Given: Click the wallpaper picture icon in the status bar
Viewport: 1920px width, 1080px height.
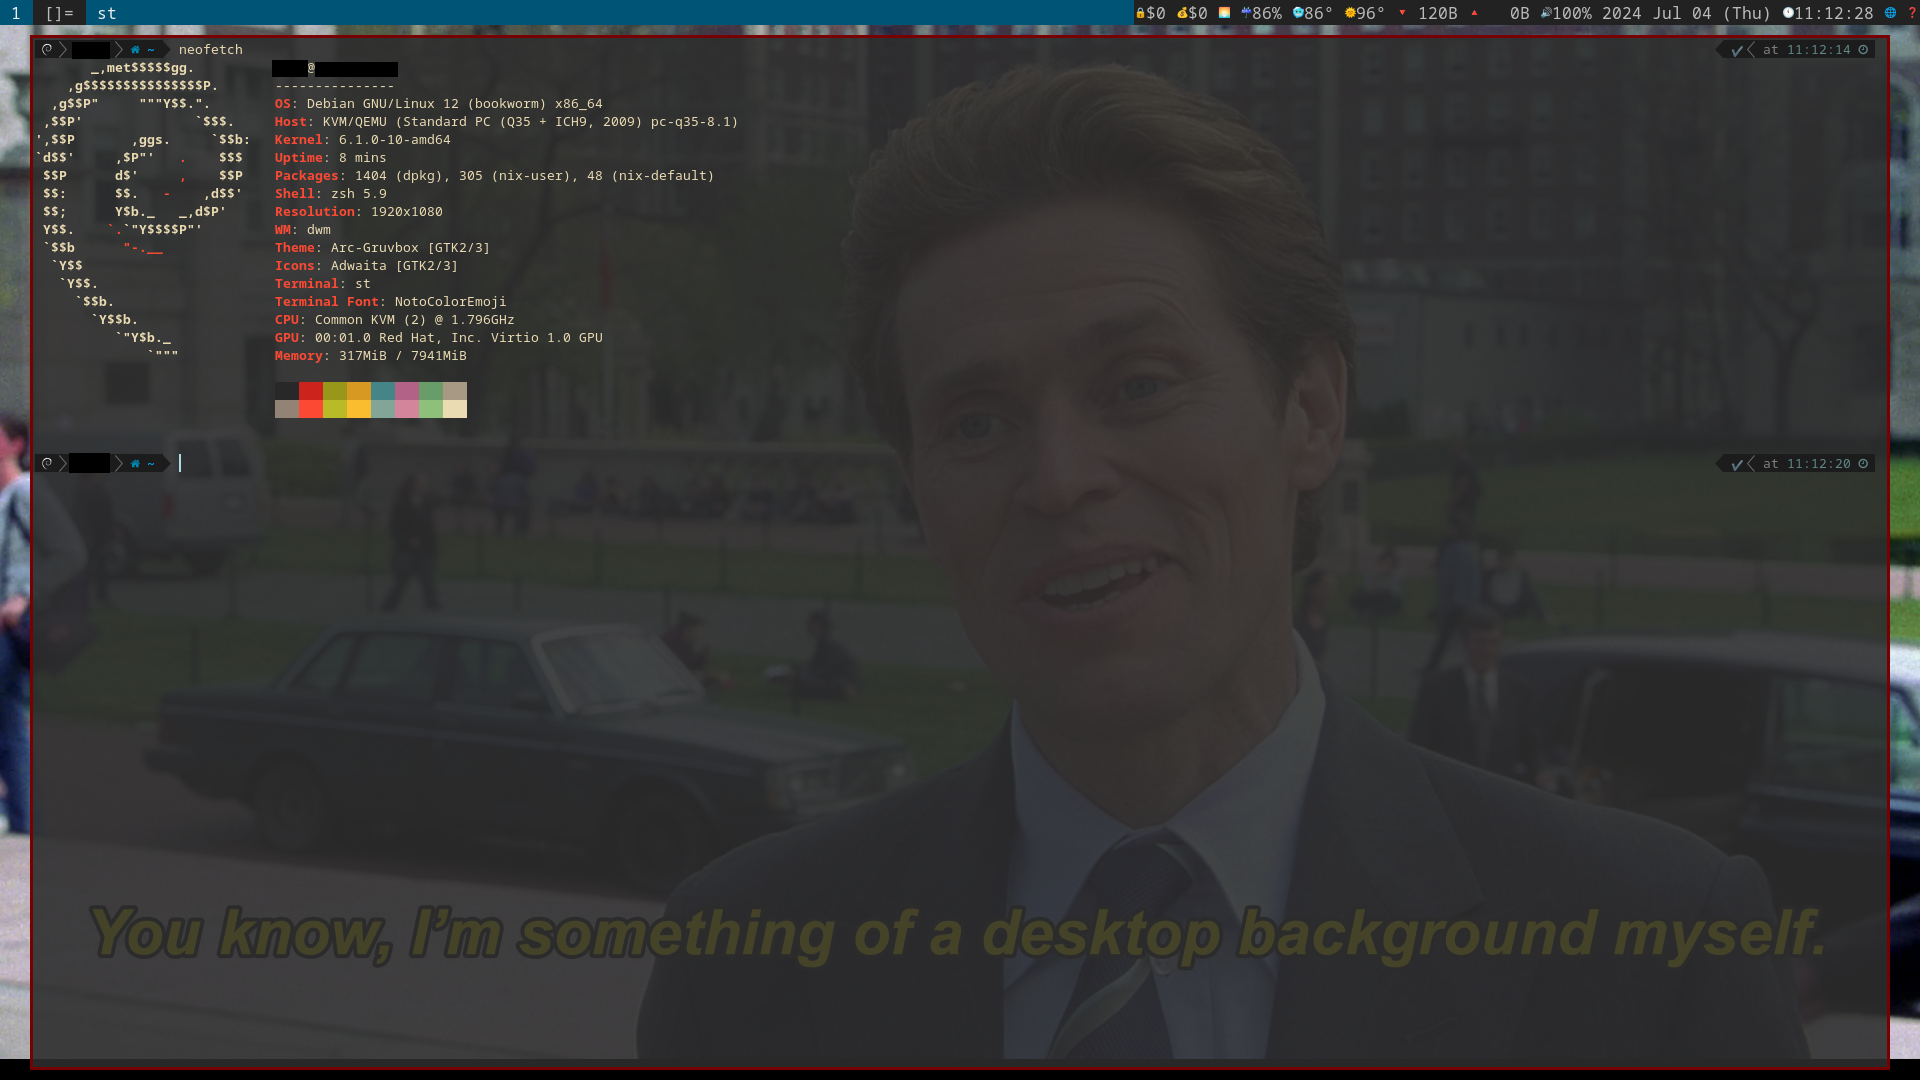Looking at the screenshot, I should (x=1223, y=13).
